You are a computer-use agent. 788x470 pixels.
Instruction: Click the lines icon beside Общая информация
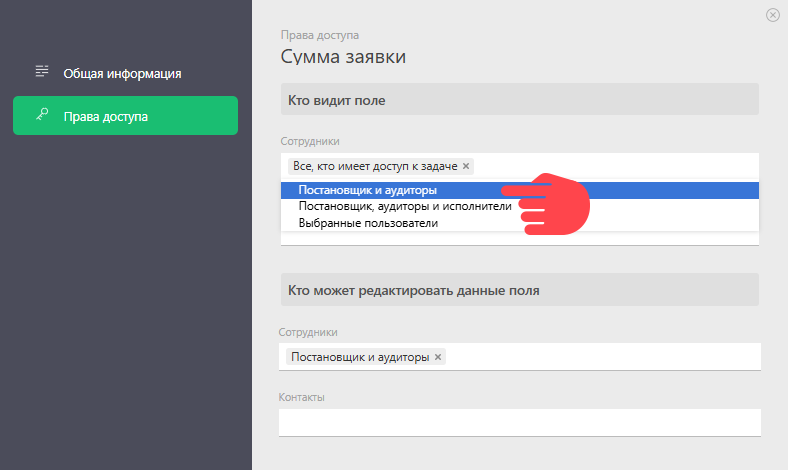[x=42, y=71]
